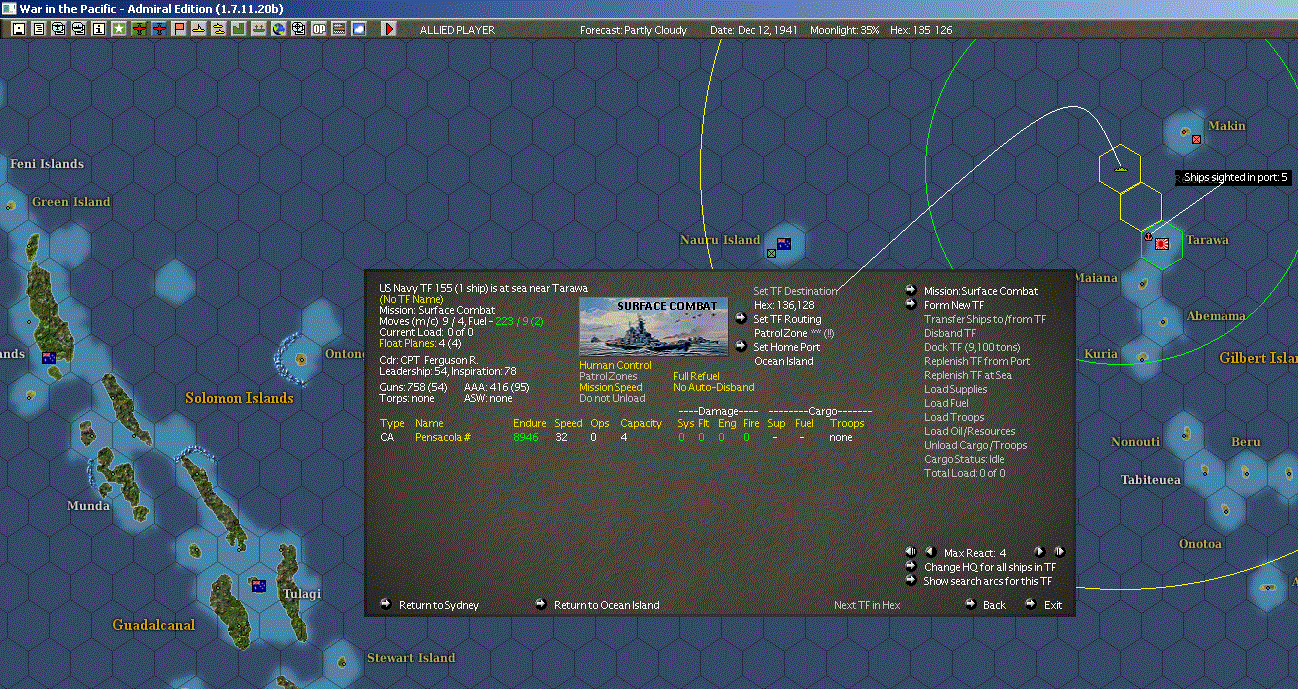Click the arrow icon beside Set TF Routing
The height and width of the screenshot is (689, 1298).
coord(740,318)
